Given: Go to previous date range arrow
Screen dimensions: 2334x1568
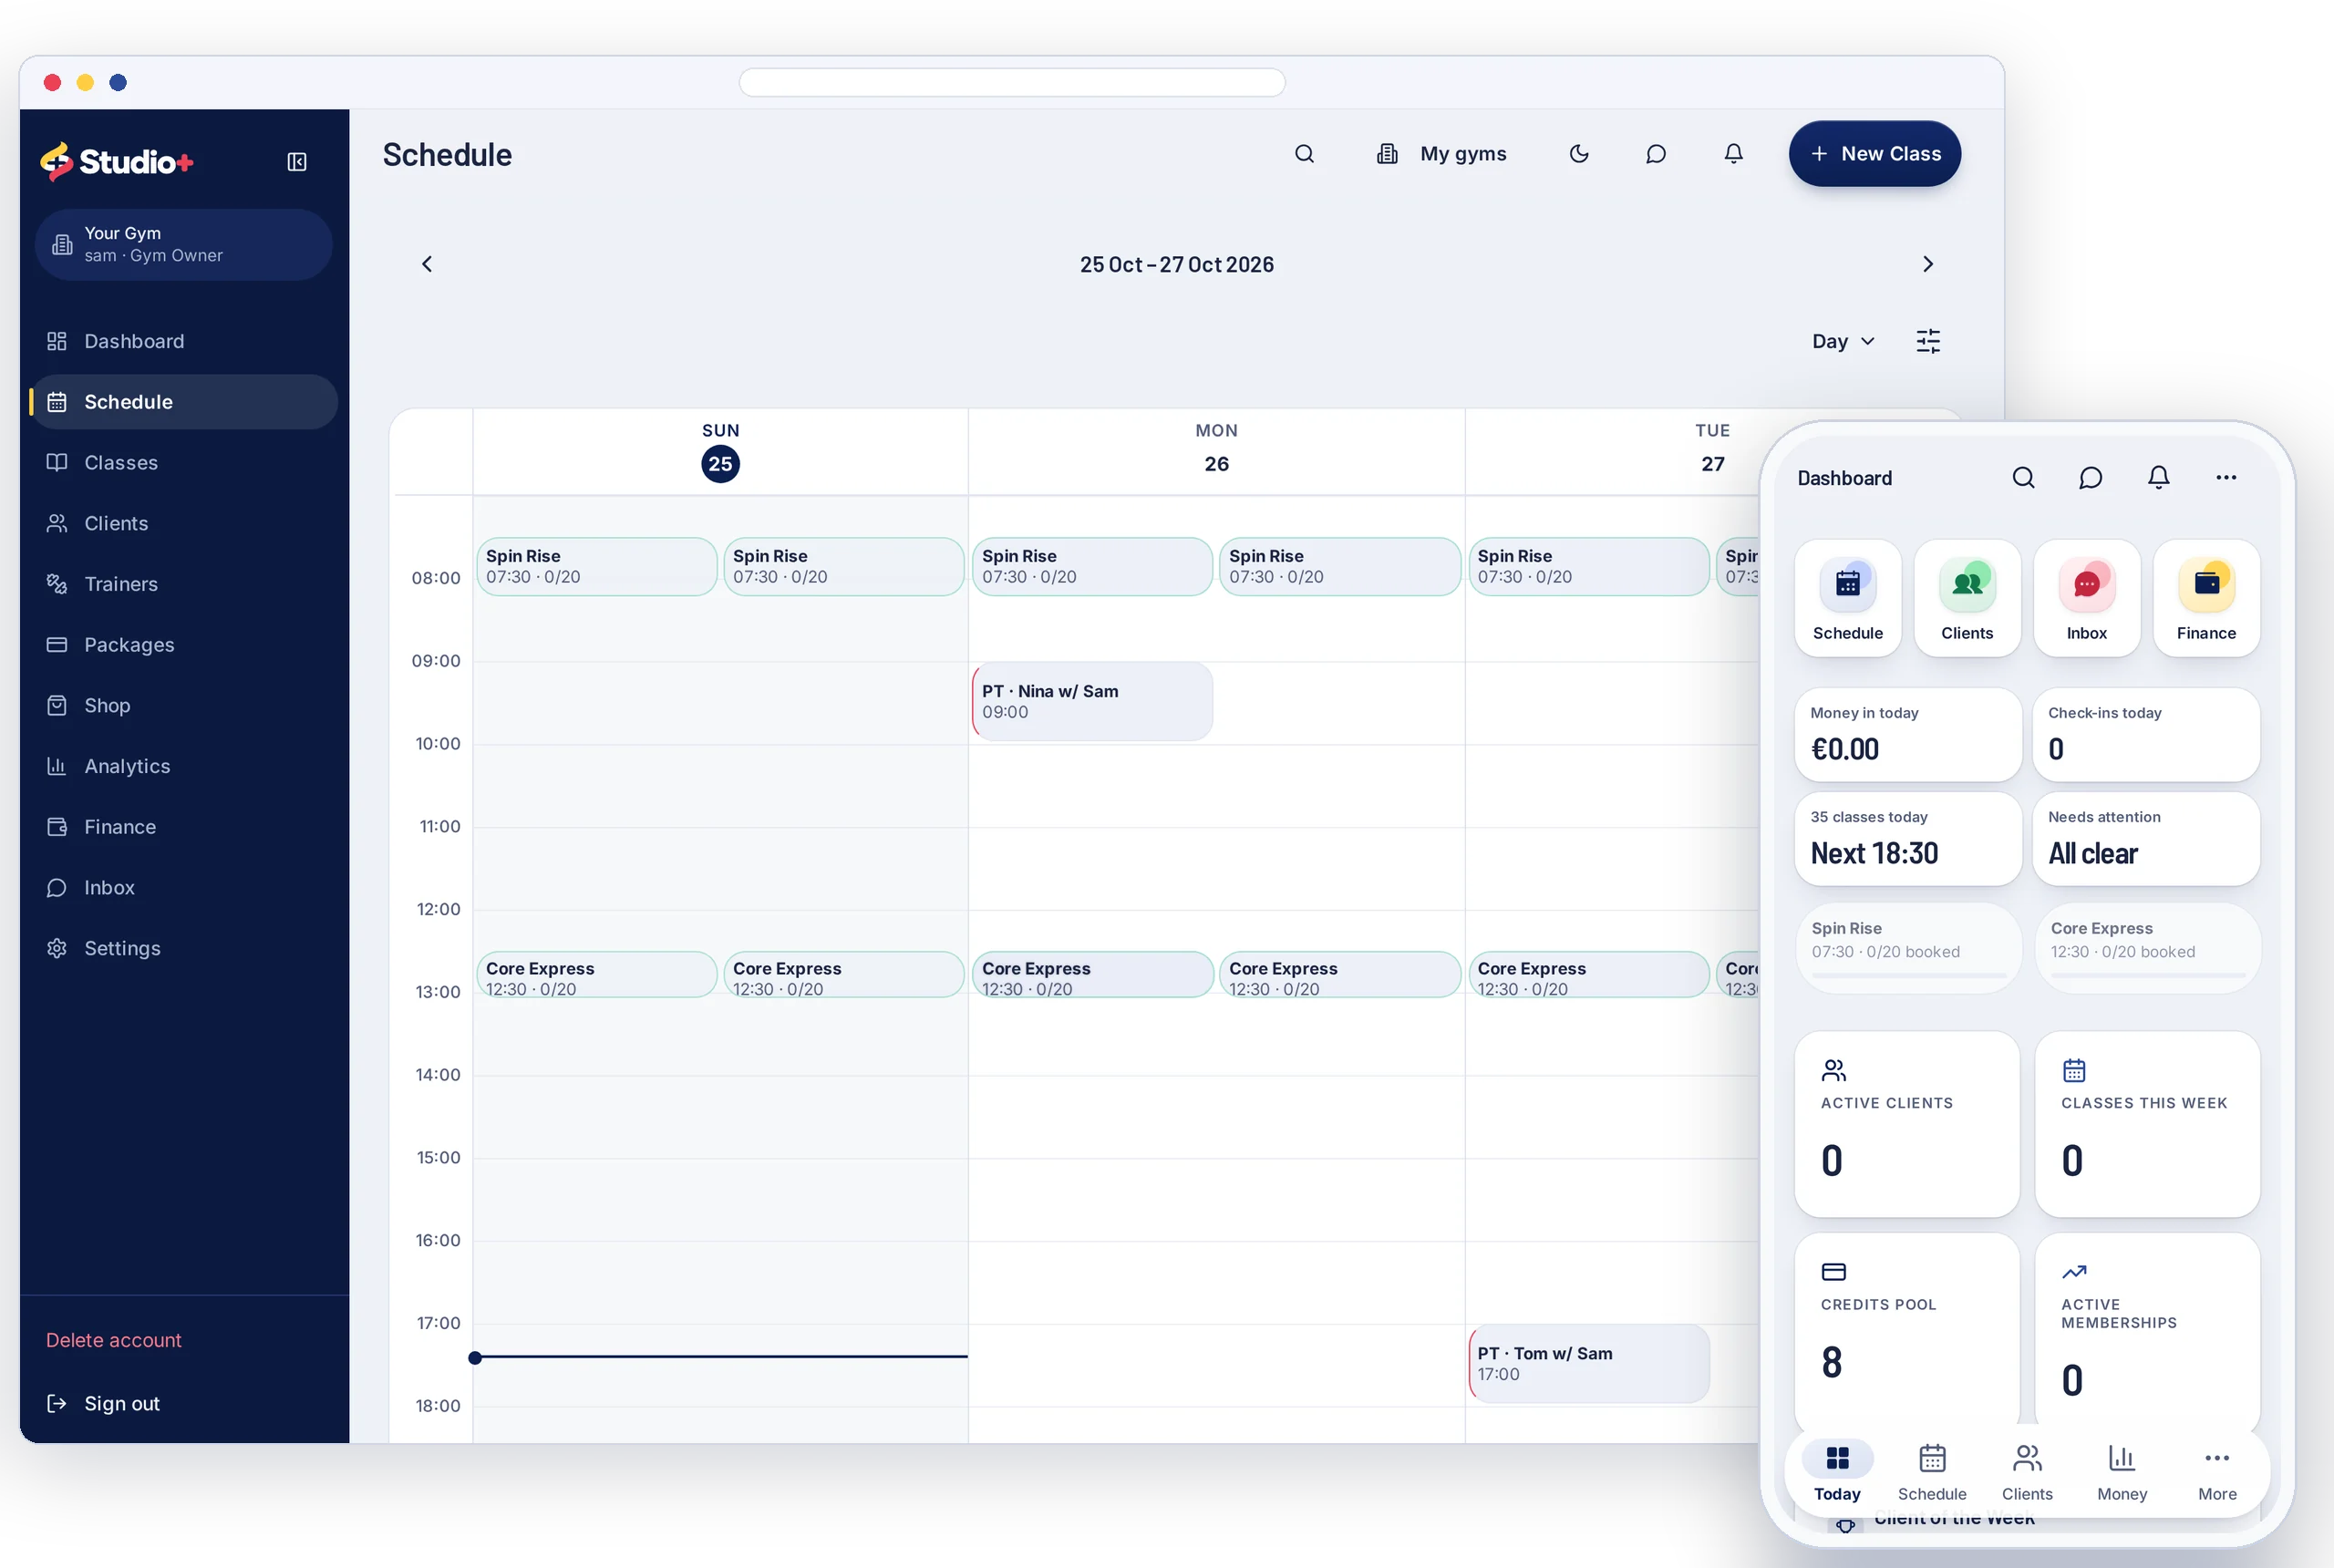Looking at the screenshot, I should (x=427, y=264).
